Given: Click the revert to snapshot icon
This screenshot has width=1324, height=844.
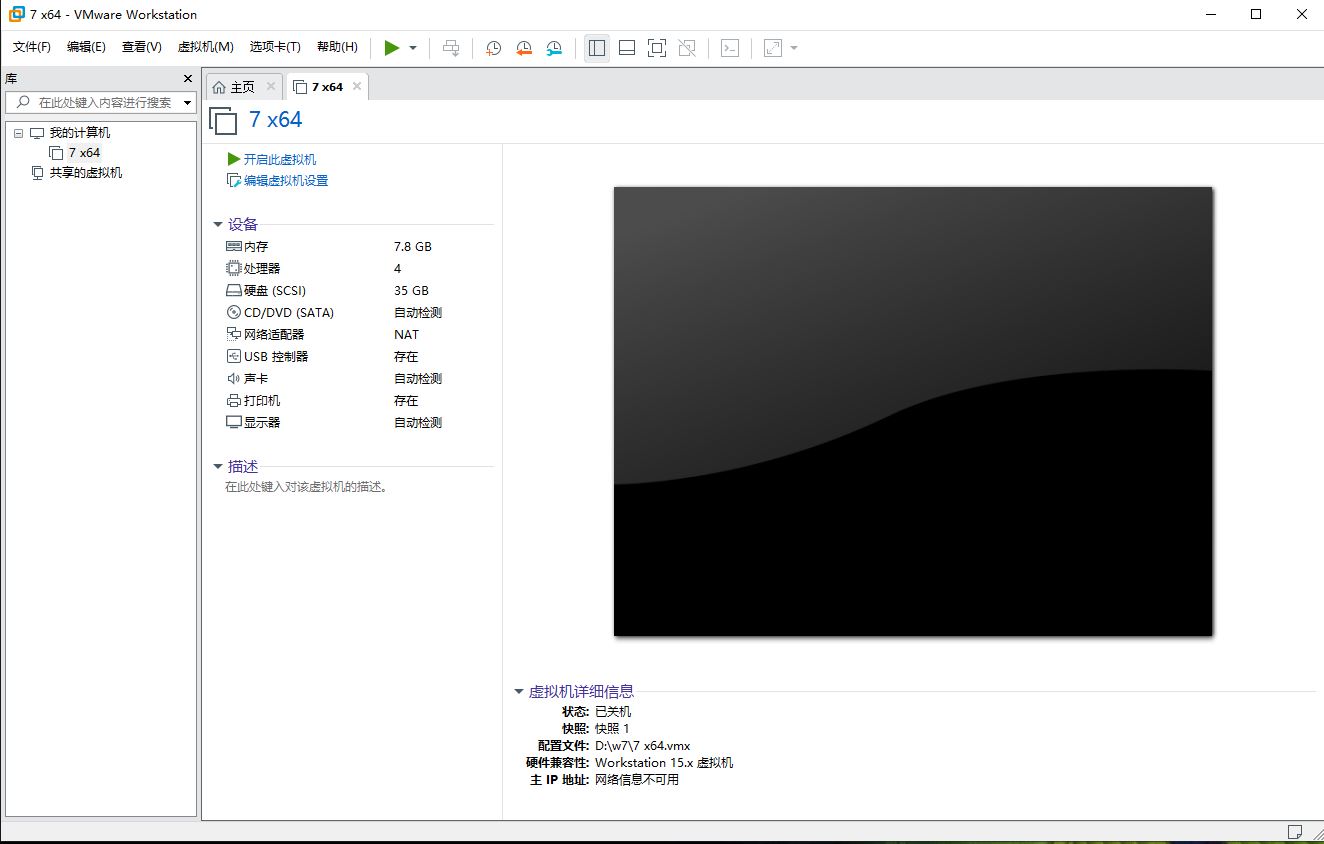Looking at the screenshot, I should tap(524, 48).
